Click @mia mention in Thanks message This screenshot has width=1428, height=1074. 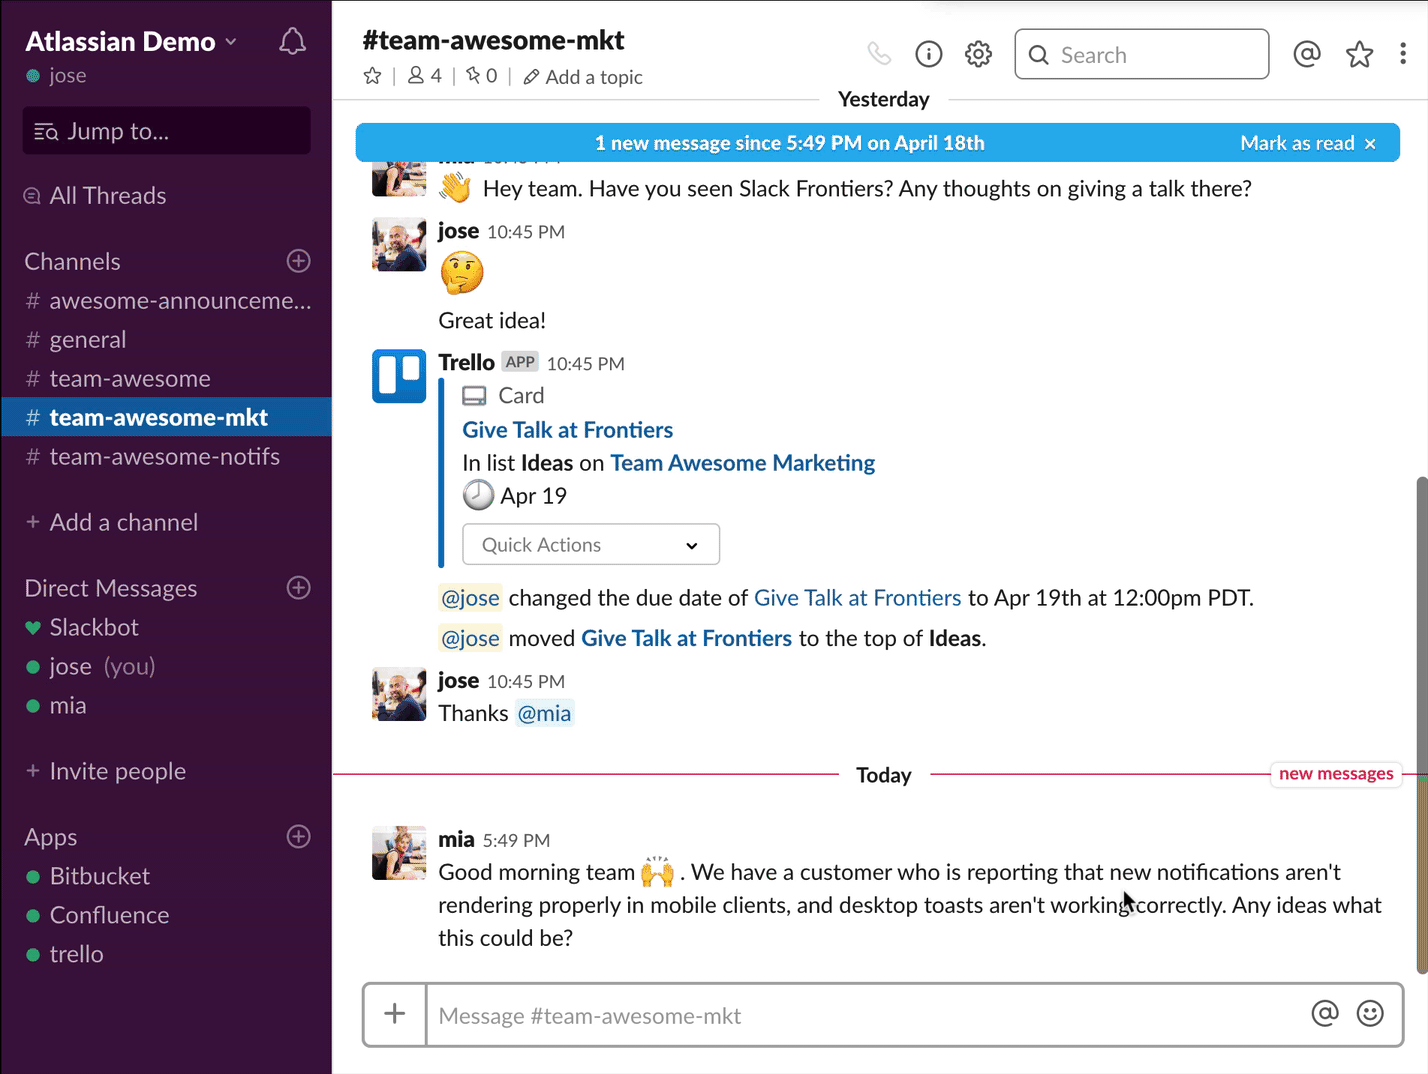click(x=544, y=713)
